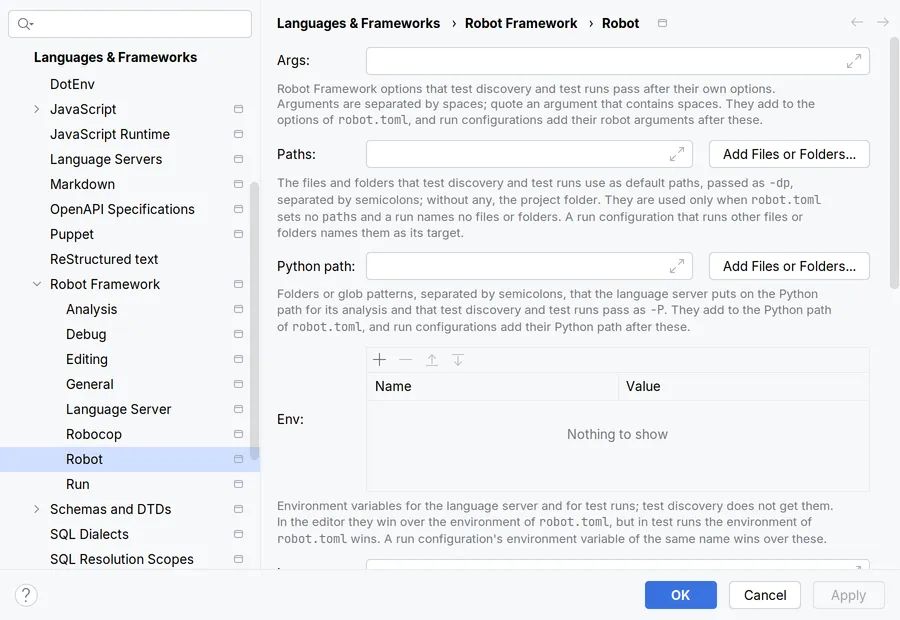Viewport: 900px width, 620px height.
Task: Select SQL Resolution Scopes page
Action: [122, 559]
